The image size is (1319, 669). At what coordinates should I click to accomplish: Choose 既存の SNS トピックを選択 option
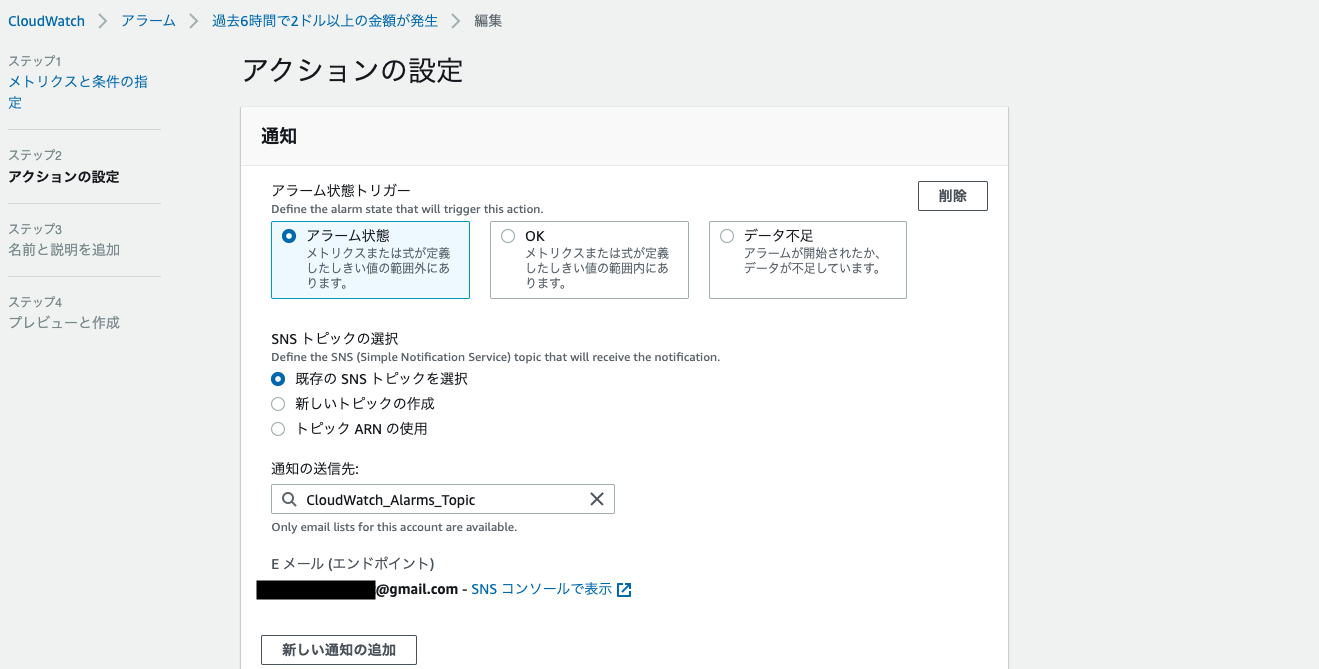tap(279, 379)
